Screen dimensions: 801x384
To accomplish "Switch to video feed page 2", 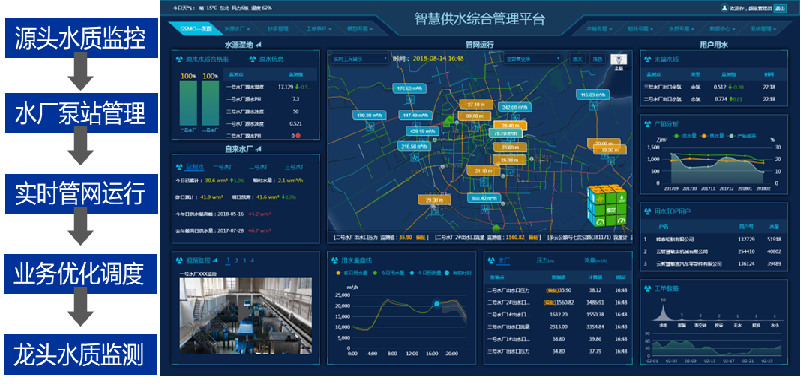I will click(236, 260).
